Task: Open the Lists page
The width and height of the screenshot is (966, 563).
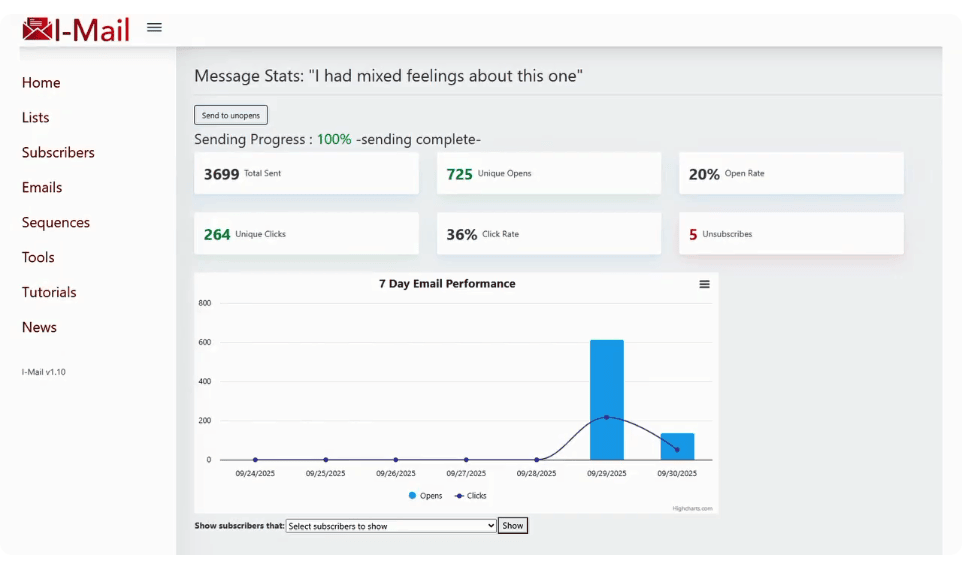Action: click(x=35, y=118)
